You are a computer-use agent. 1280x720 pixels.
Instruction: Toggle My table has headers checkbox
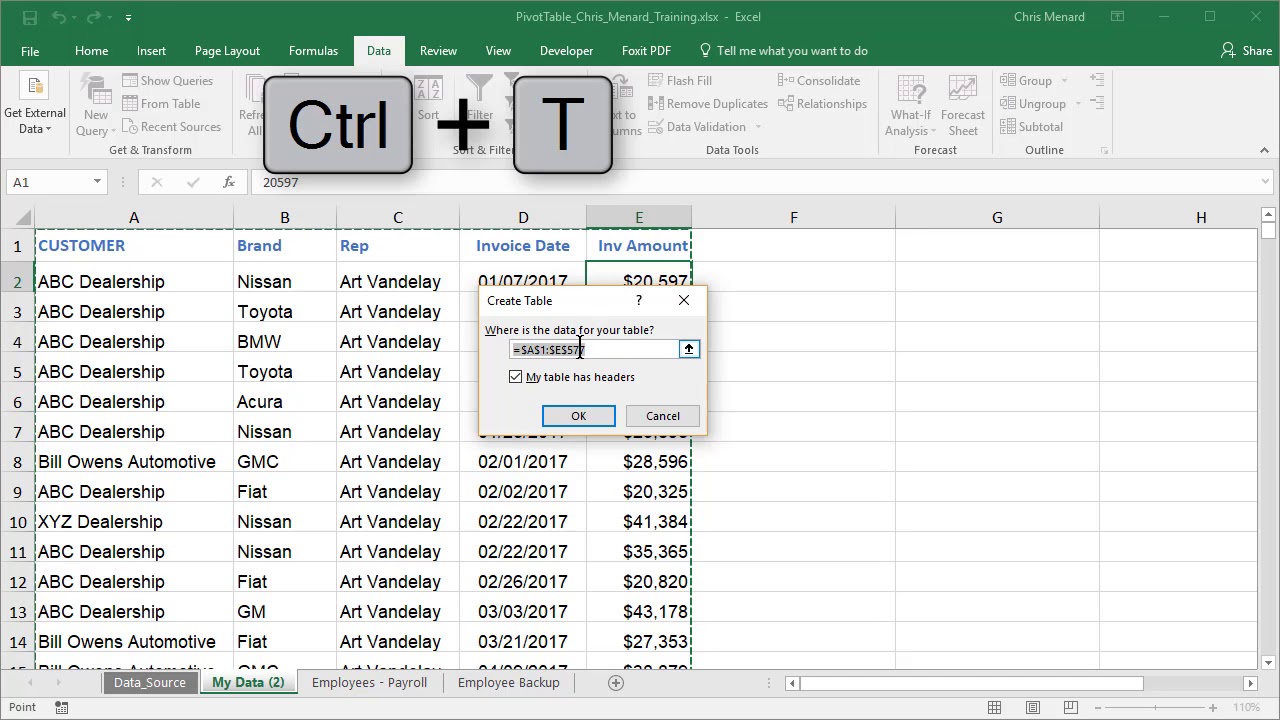pyautogui.click(x=516, y=377)
